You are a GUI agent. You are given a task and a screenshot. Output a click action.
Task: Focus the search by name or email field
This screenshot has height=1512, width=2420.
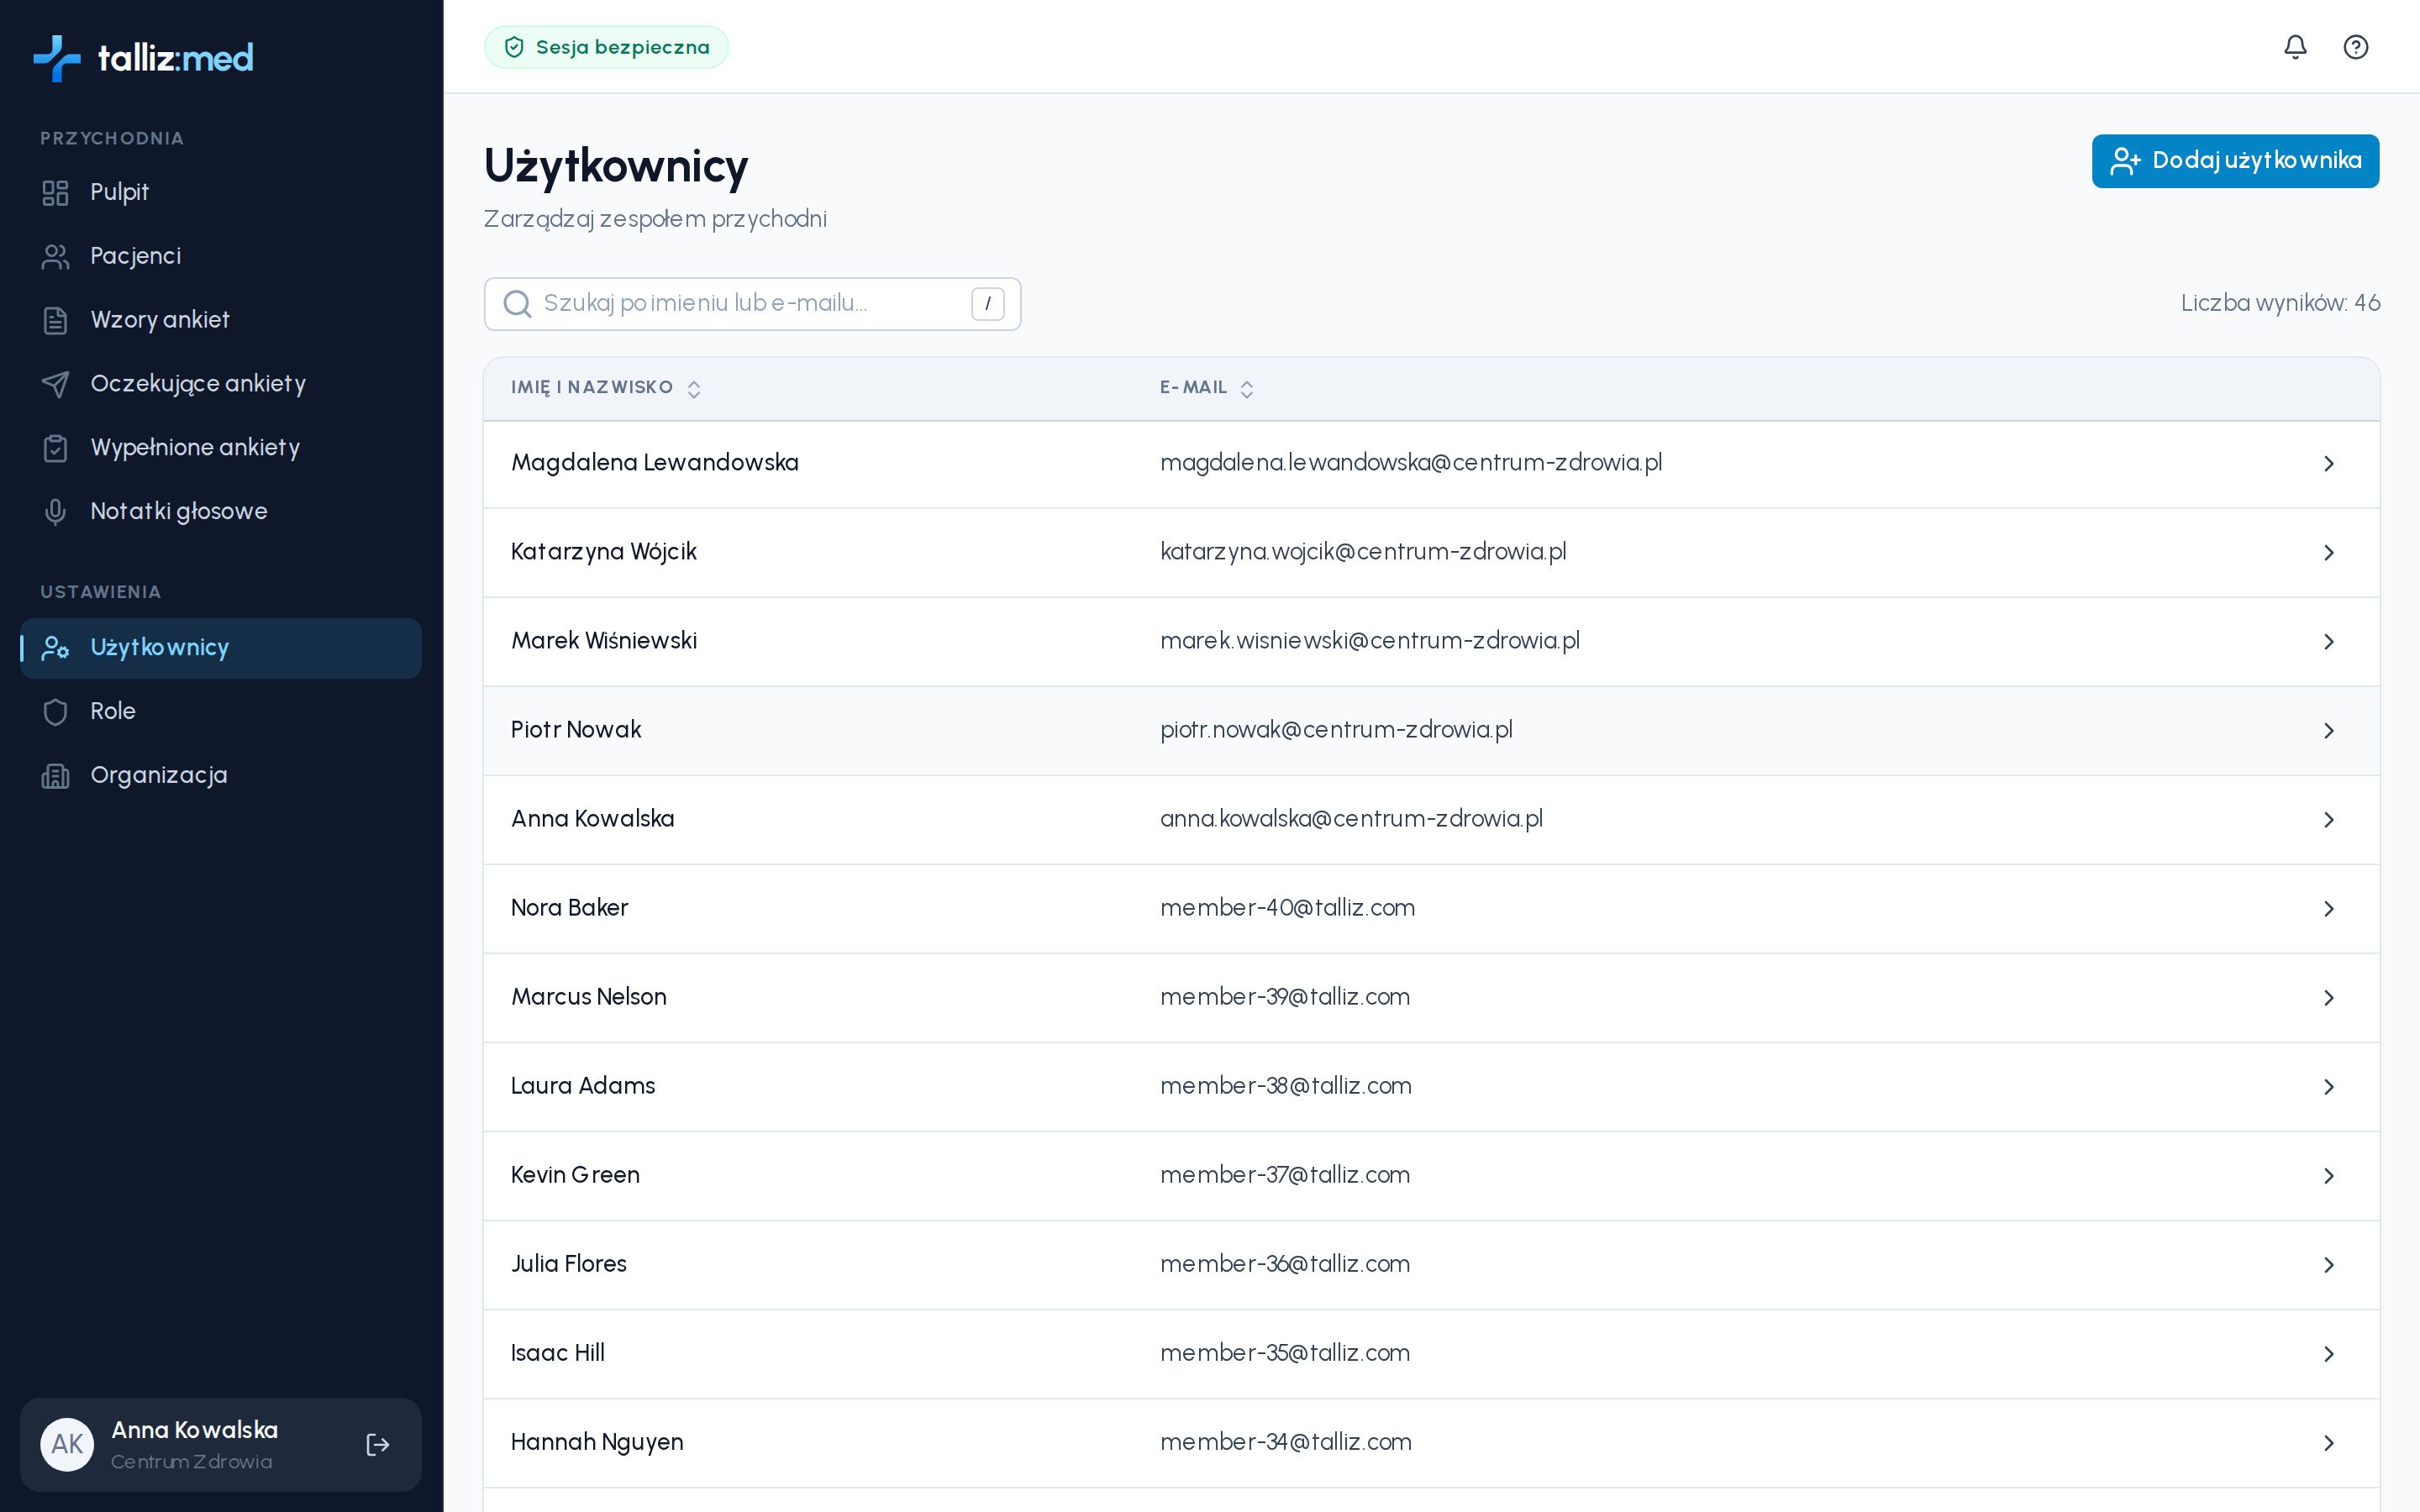[752, 304]
